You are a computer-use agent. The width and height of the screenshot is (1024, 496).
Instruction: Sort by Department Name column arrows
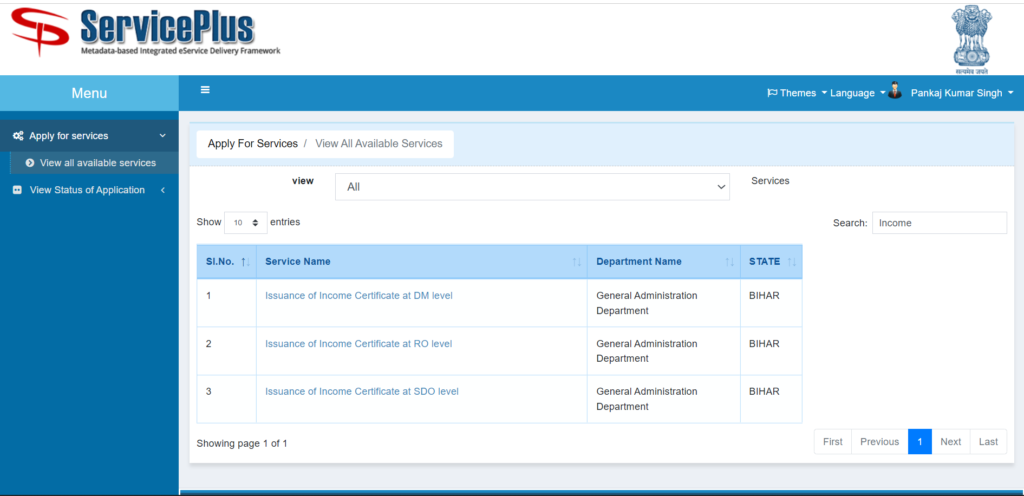(729, 262)
